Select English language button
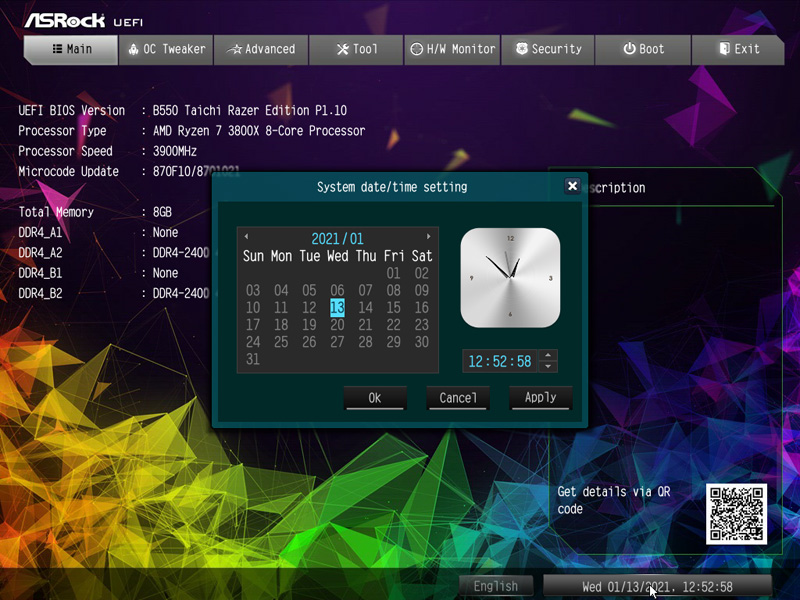Screen dimensions: 800x600 click(496, 586)
